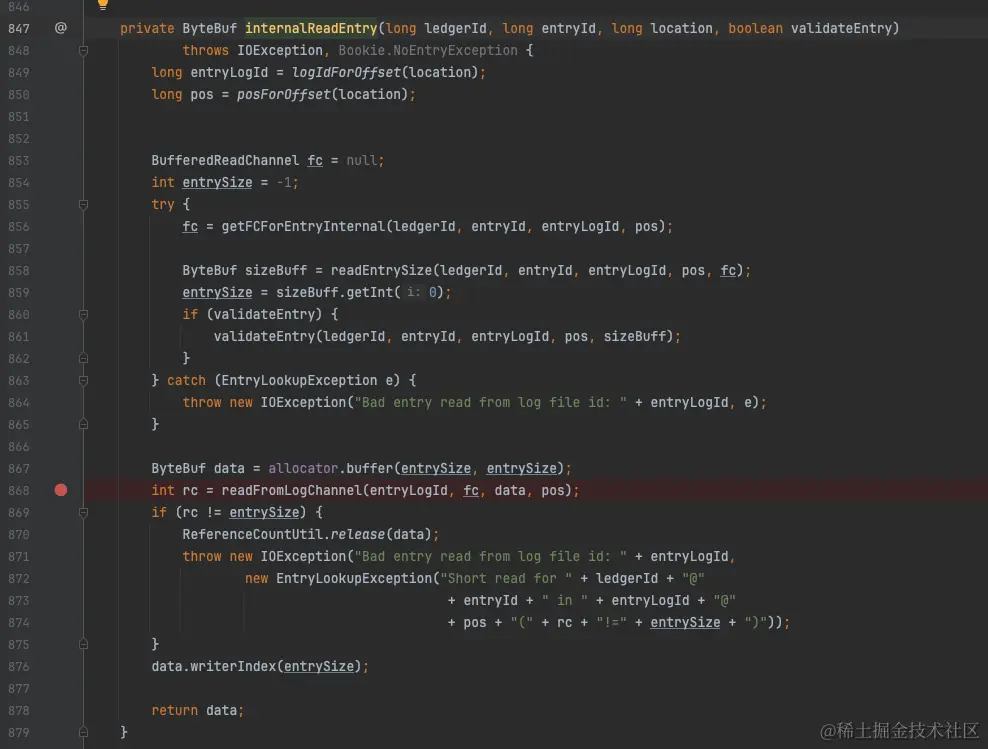Click allocator field on line 867
The image size is (988, 749).
click(x=303, y=469)
